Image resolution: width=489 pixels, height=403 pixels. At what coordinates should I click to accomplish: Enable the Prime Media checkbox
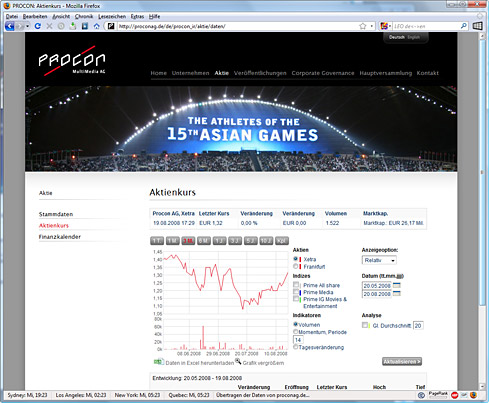(296, 292)
